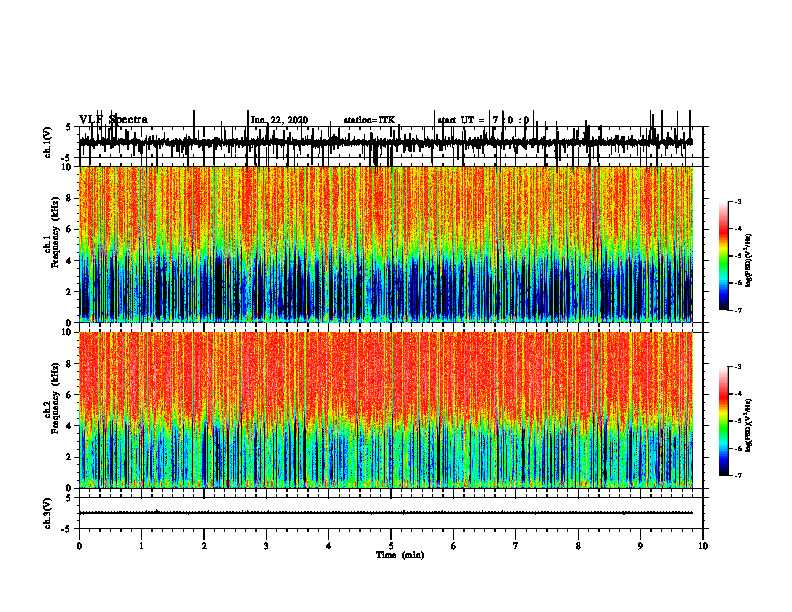Click the "2" kHz tick on ch.2 axis
The width and height of the screenshot is (792, 612).
coord(69,457)
